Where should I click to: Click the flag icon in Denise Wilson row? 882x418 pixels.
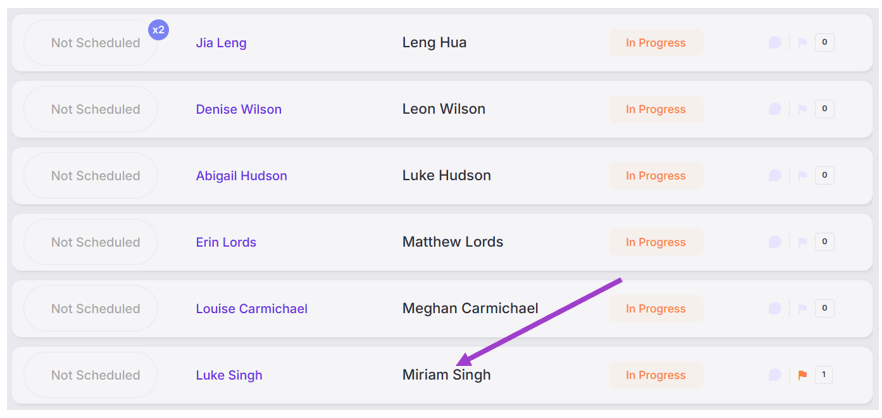click(x=802, y=109)
